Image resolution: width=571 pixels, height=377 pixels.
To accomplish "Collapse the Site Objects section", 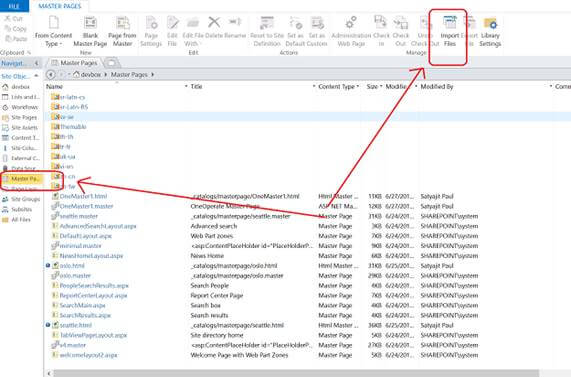I will coord(36,76).
